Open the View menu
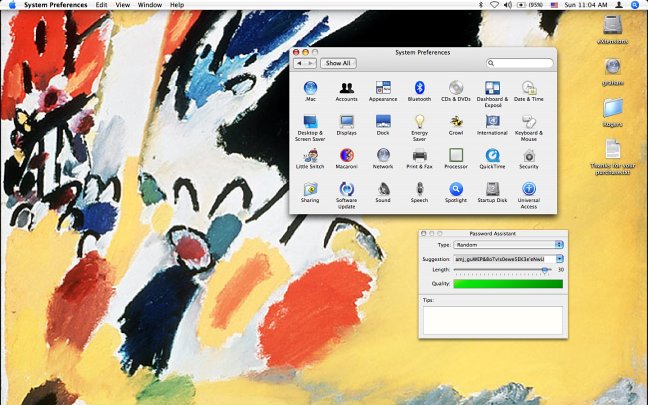Image resolution: width=648 pixels, height=405 pixels. (122, 5)
